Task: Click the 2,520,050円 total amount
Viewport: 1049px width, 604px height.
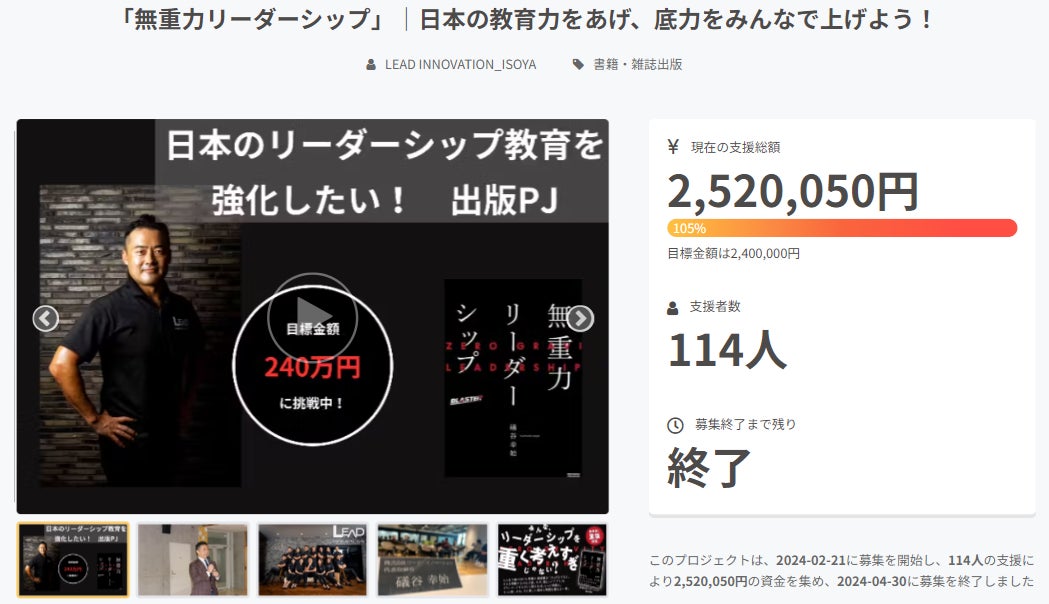Action: pyautogui.click(x=793, y=191)
